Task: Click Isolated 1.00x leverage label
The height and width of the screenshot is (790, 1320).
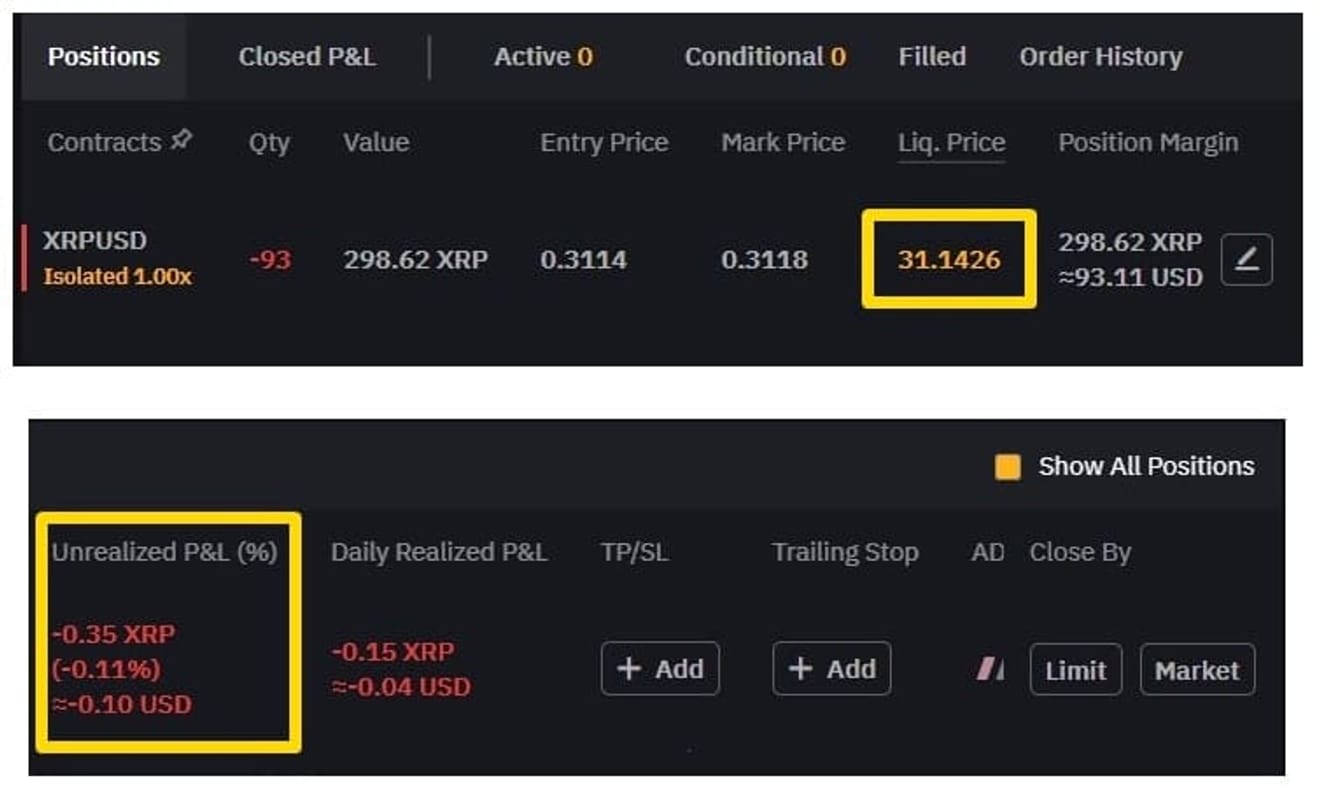Action: 117,277
